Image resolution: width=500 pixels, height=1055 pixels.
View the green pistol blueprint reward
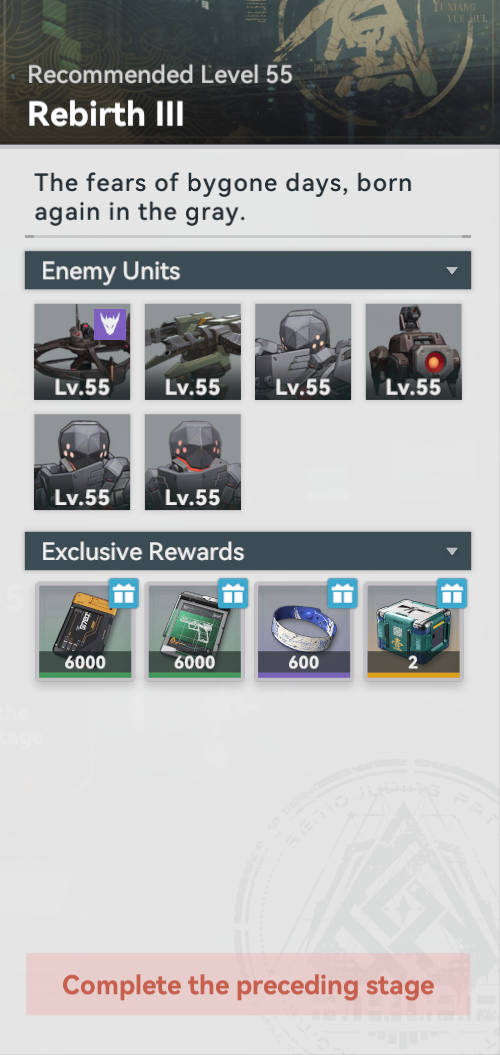tap(194, 632)
